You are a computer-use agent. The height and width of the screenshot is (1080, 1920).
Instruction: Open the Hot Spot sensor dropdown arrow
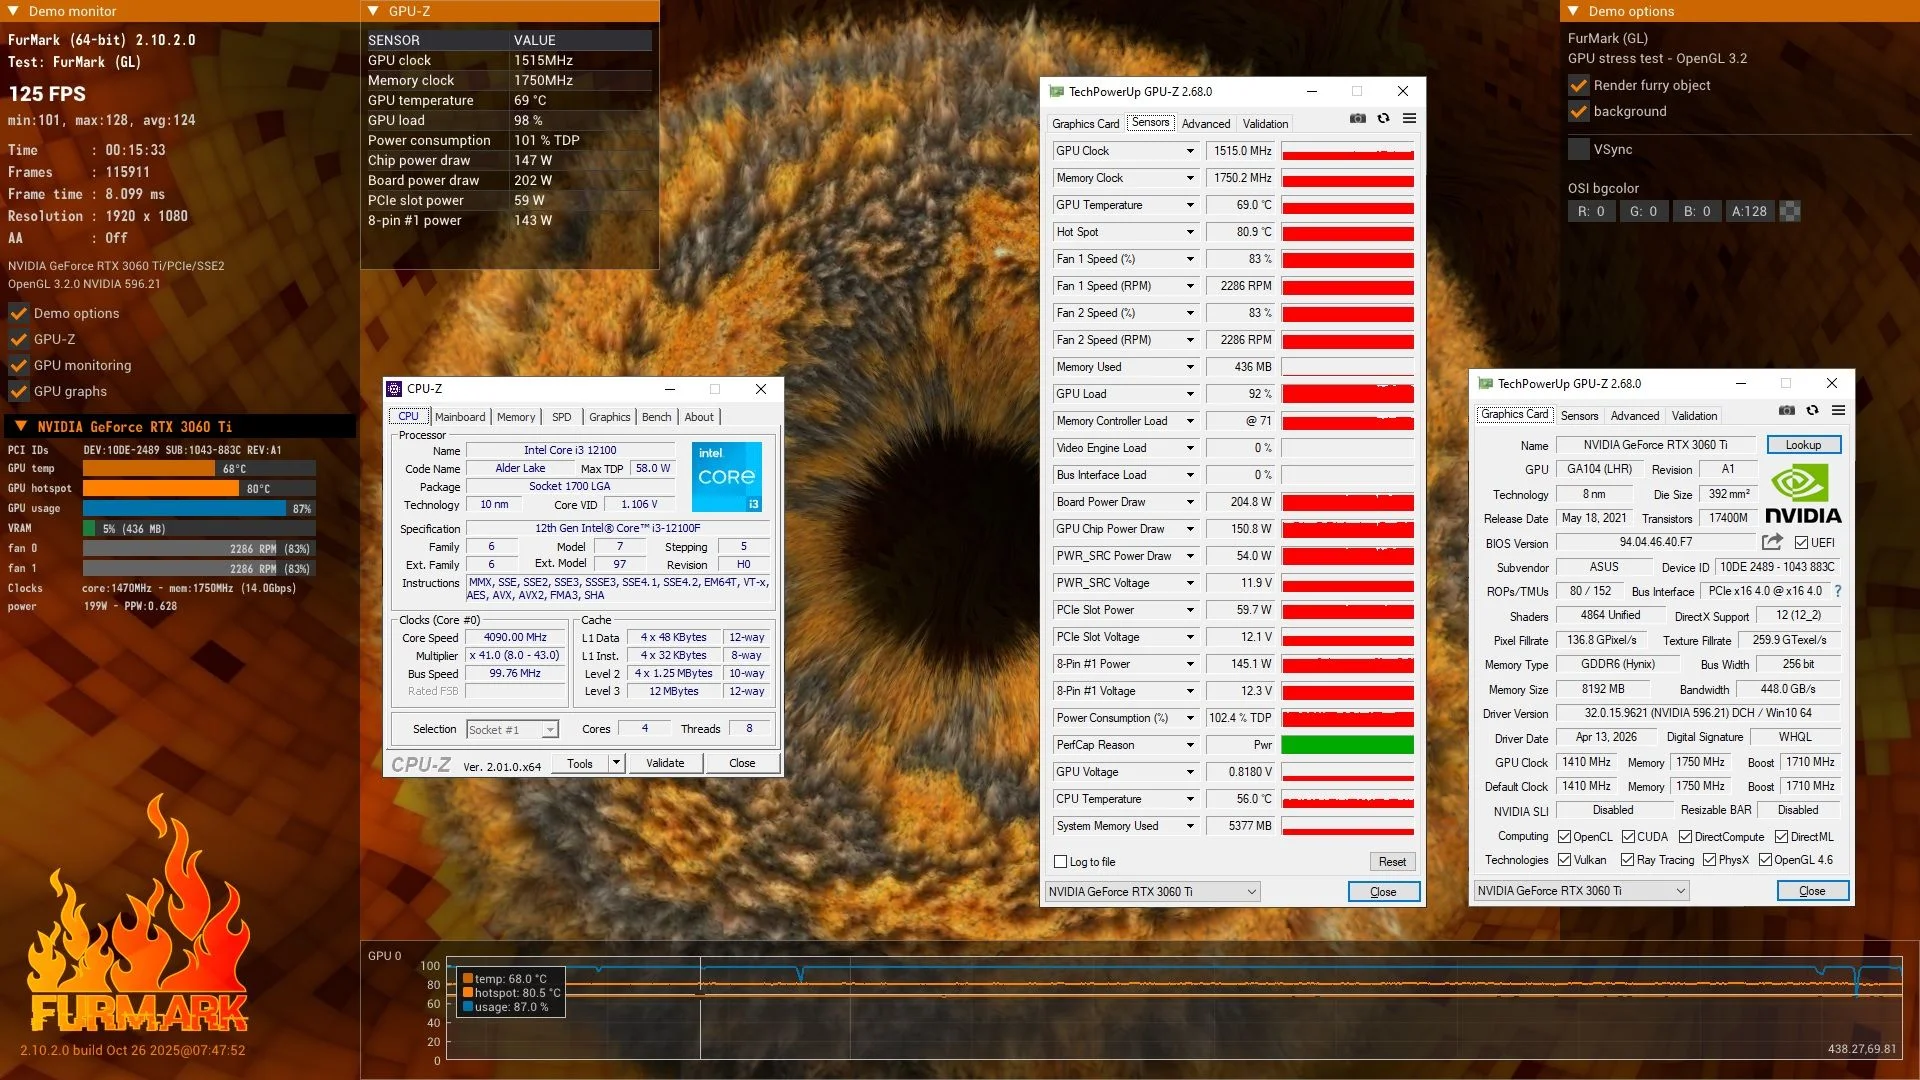click(1190, 232)
